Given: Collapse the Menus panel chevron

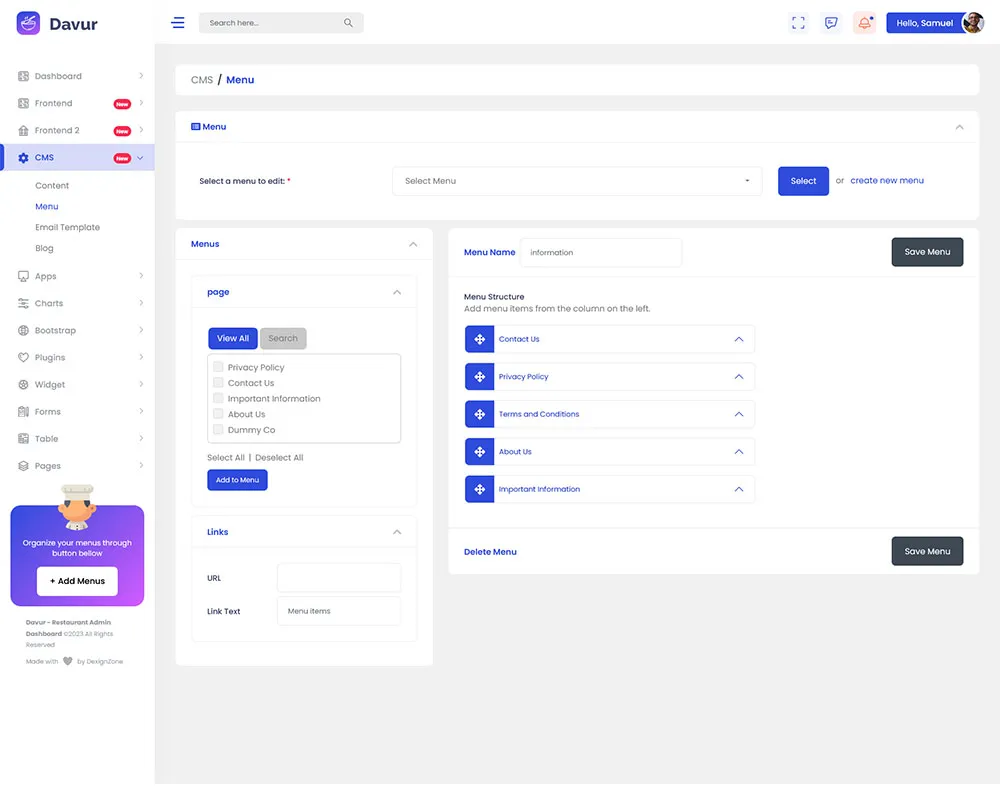Looking at the screenshot, I should point(413,244).
